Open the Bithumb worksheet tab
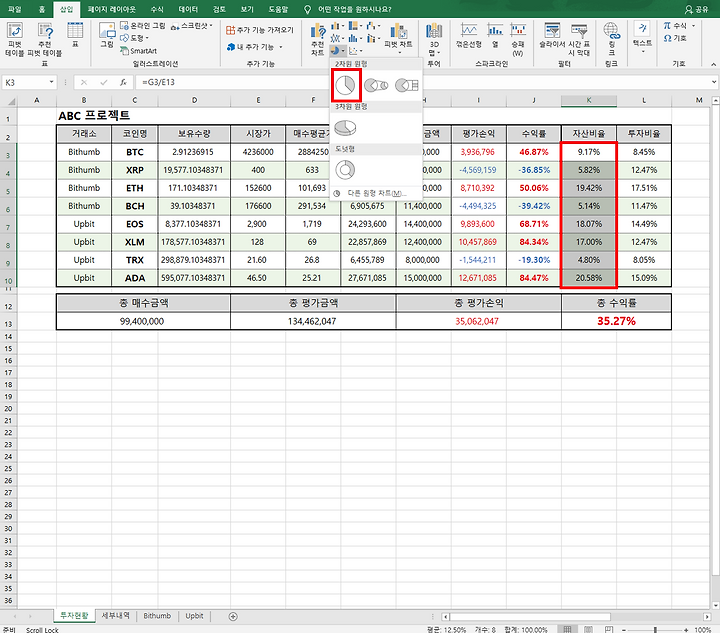 tap(157, 616)
